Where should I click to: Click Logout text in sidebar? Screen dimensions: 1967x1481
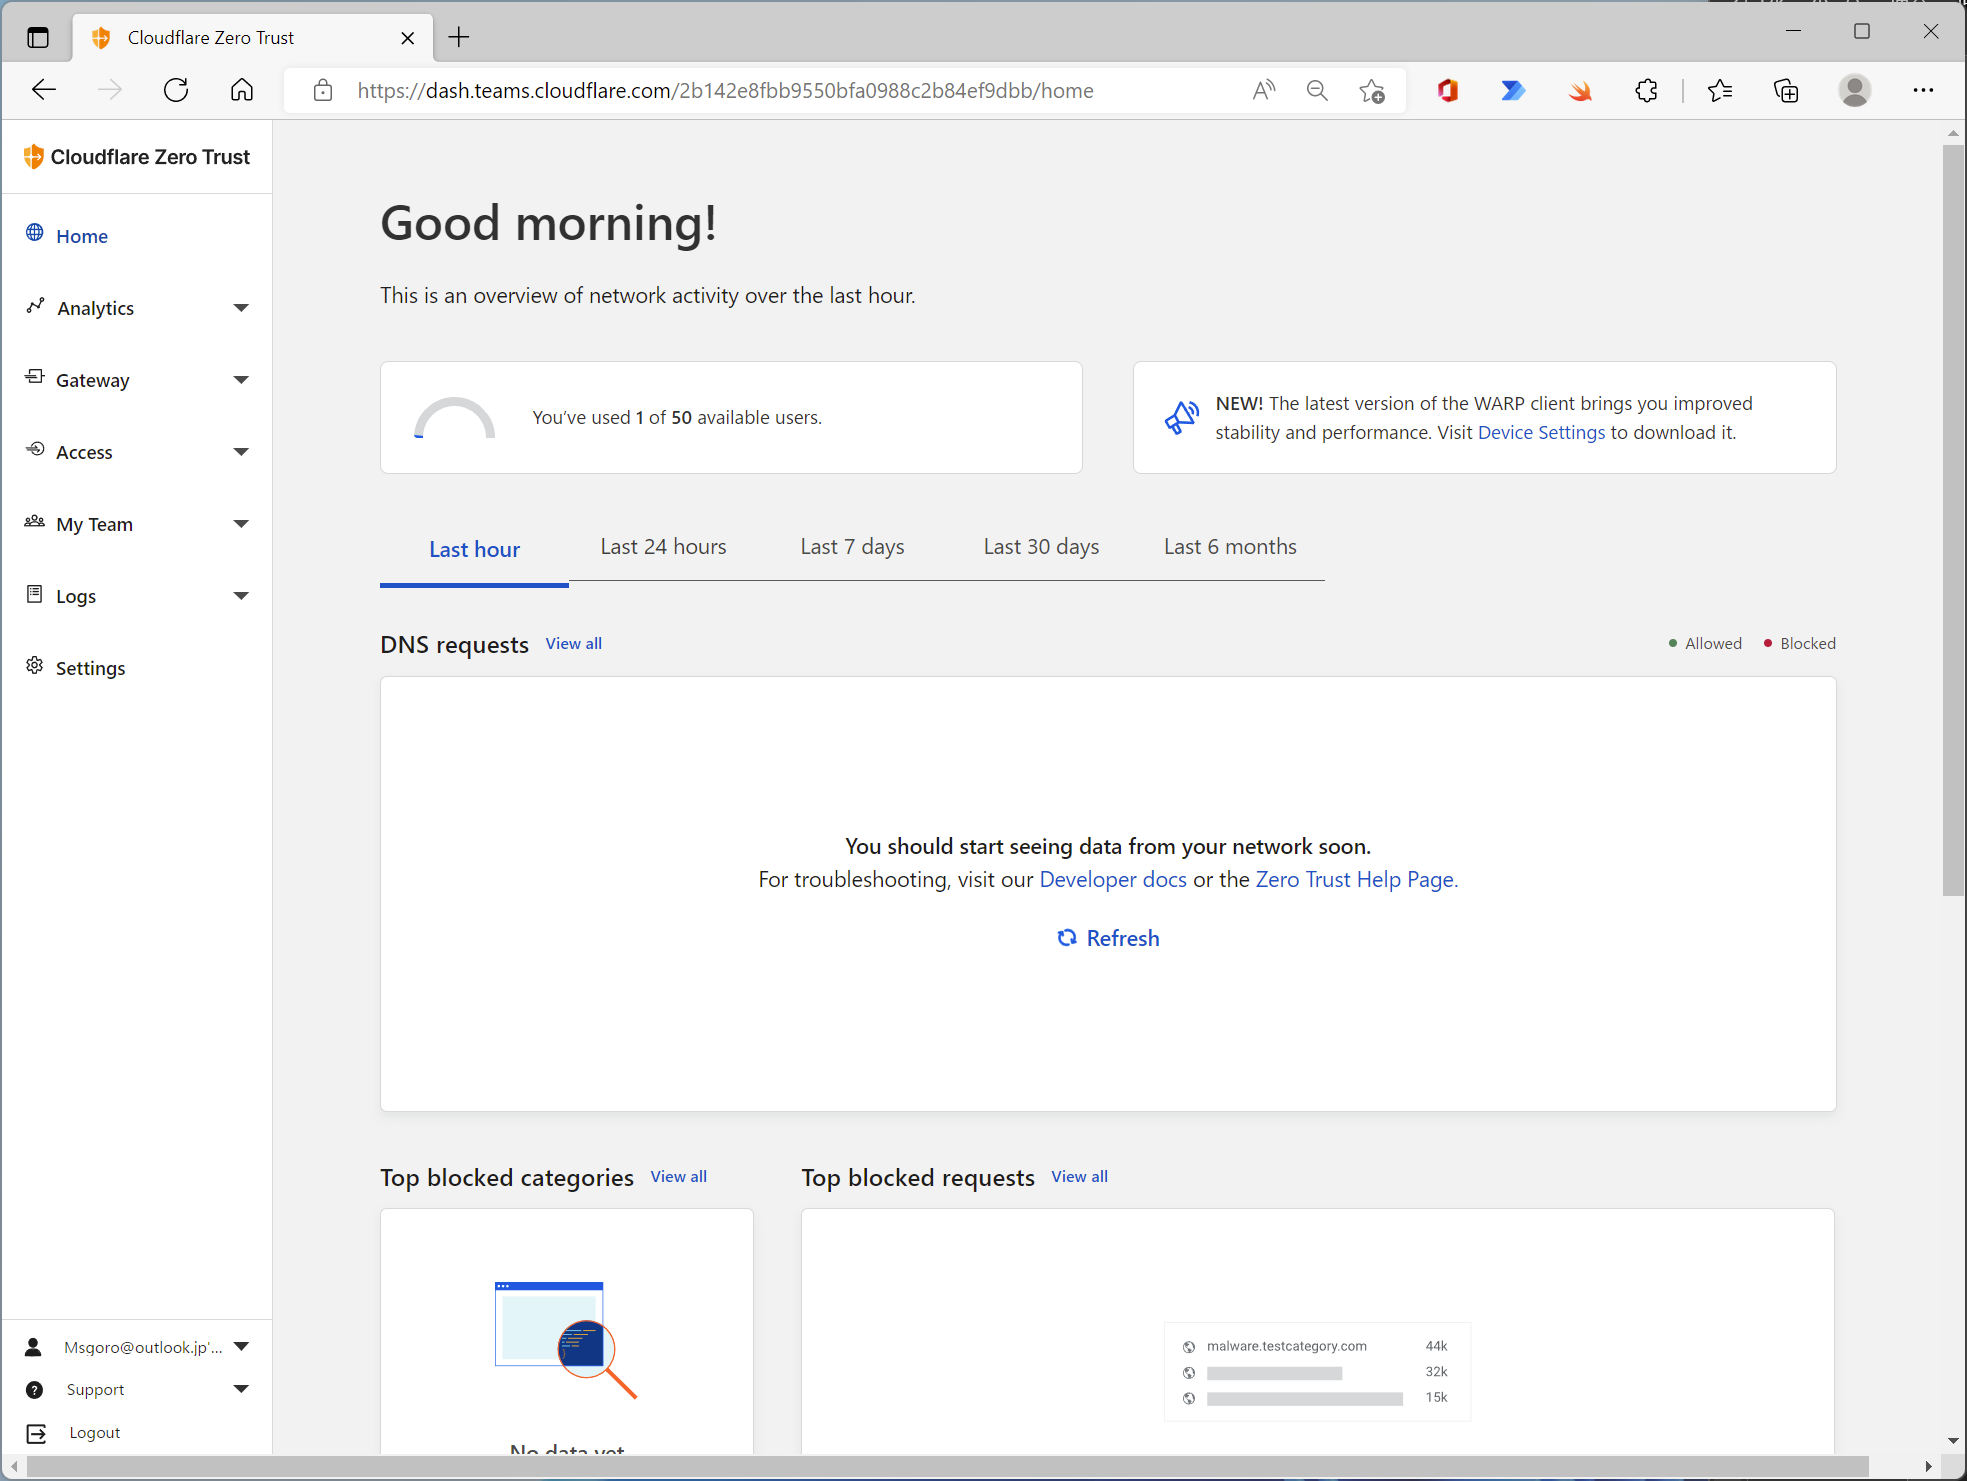[x=95, y=1433]
